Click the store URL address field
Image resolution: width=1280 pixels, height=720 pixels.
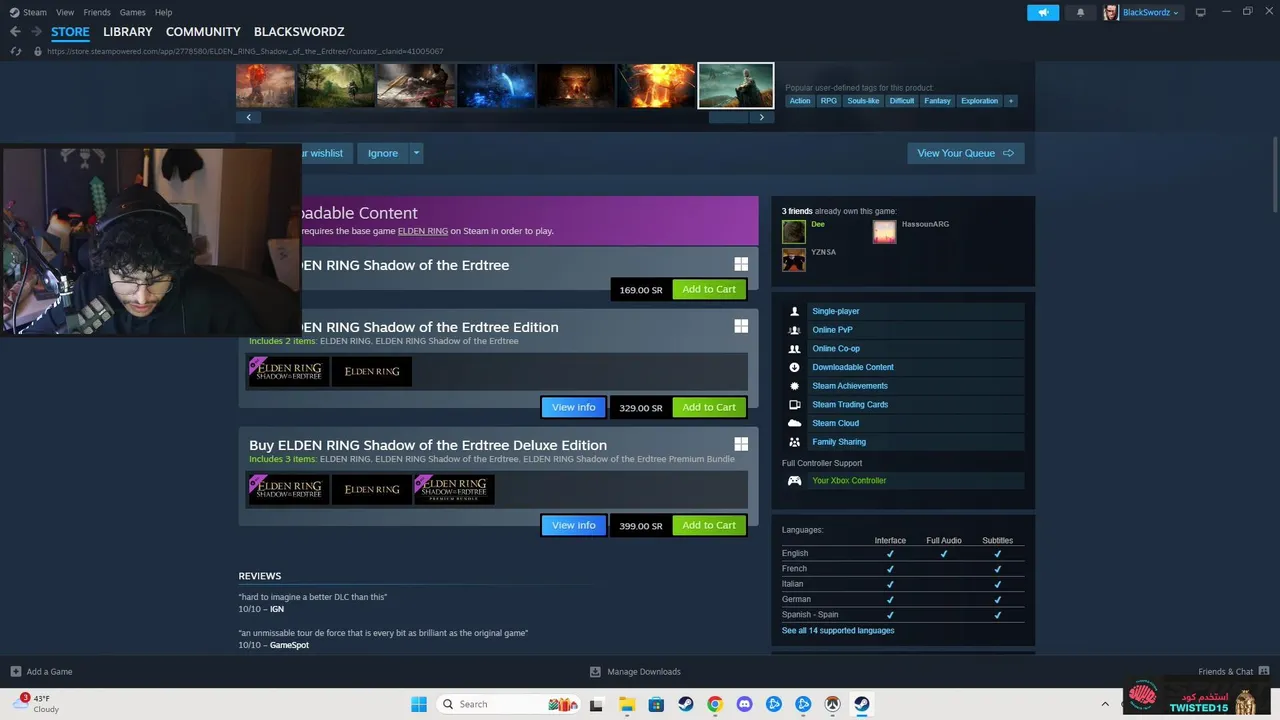[245, 51]
